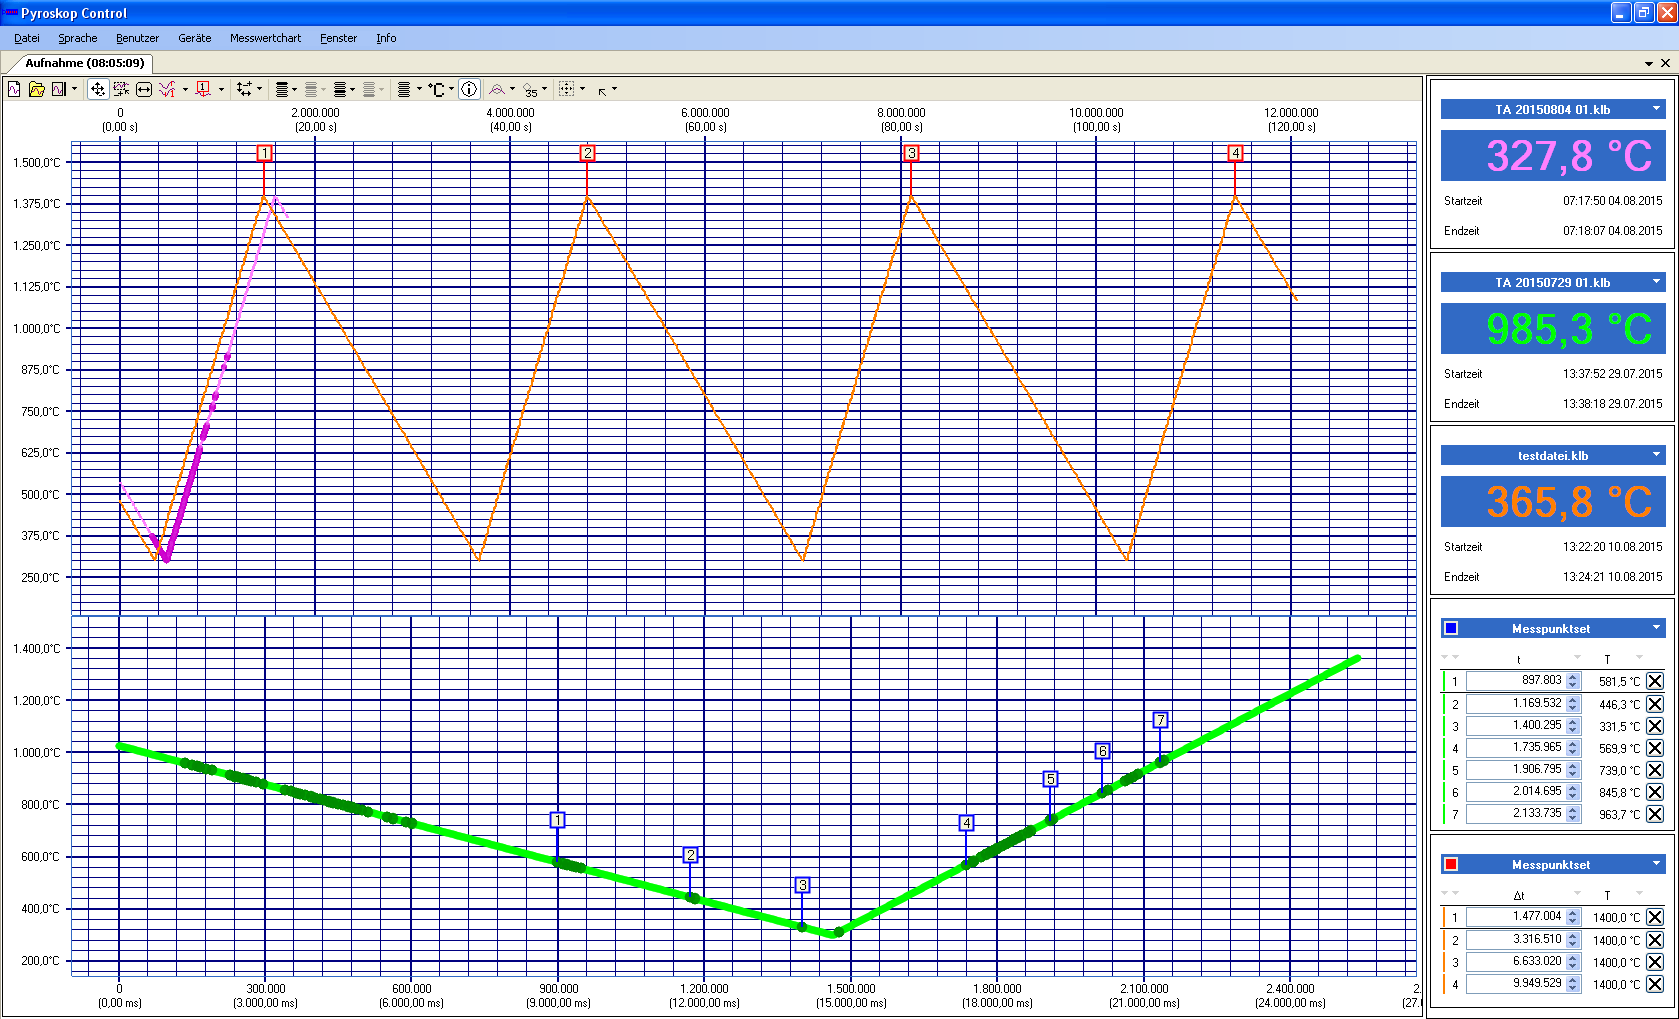Viewport: 1679px width, 1019px height.
Task: Open dropdown beside the red point flag icon
Action: [221, 89]
